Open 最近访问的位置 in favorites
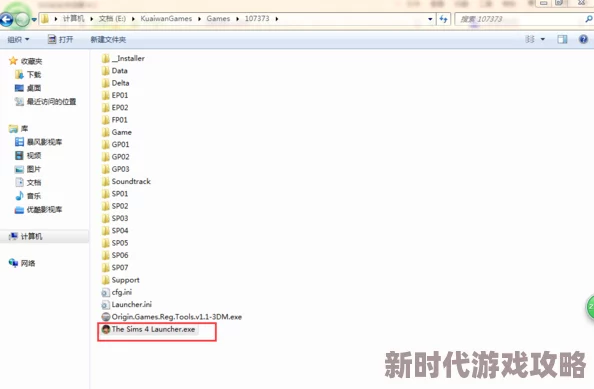Screen dimensions: 594x389 point(45,102)
